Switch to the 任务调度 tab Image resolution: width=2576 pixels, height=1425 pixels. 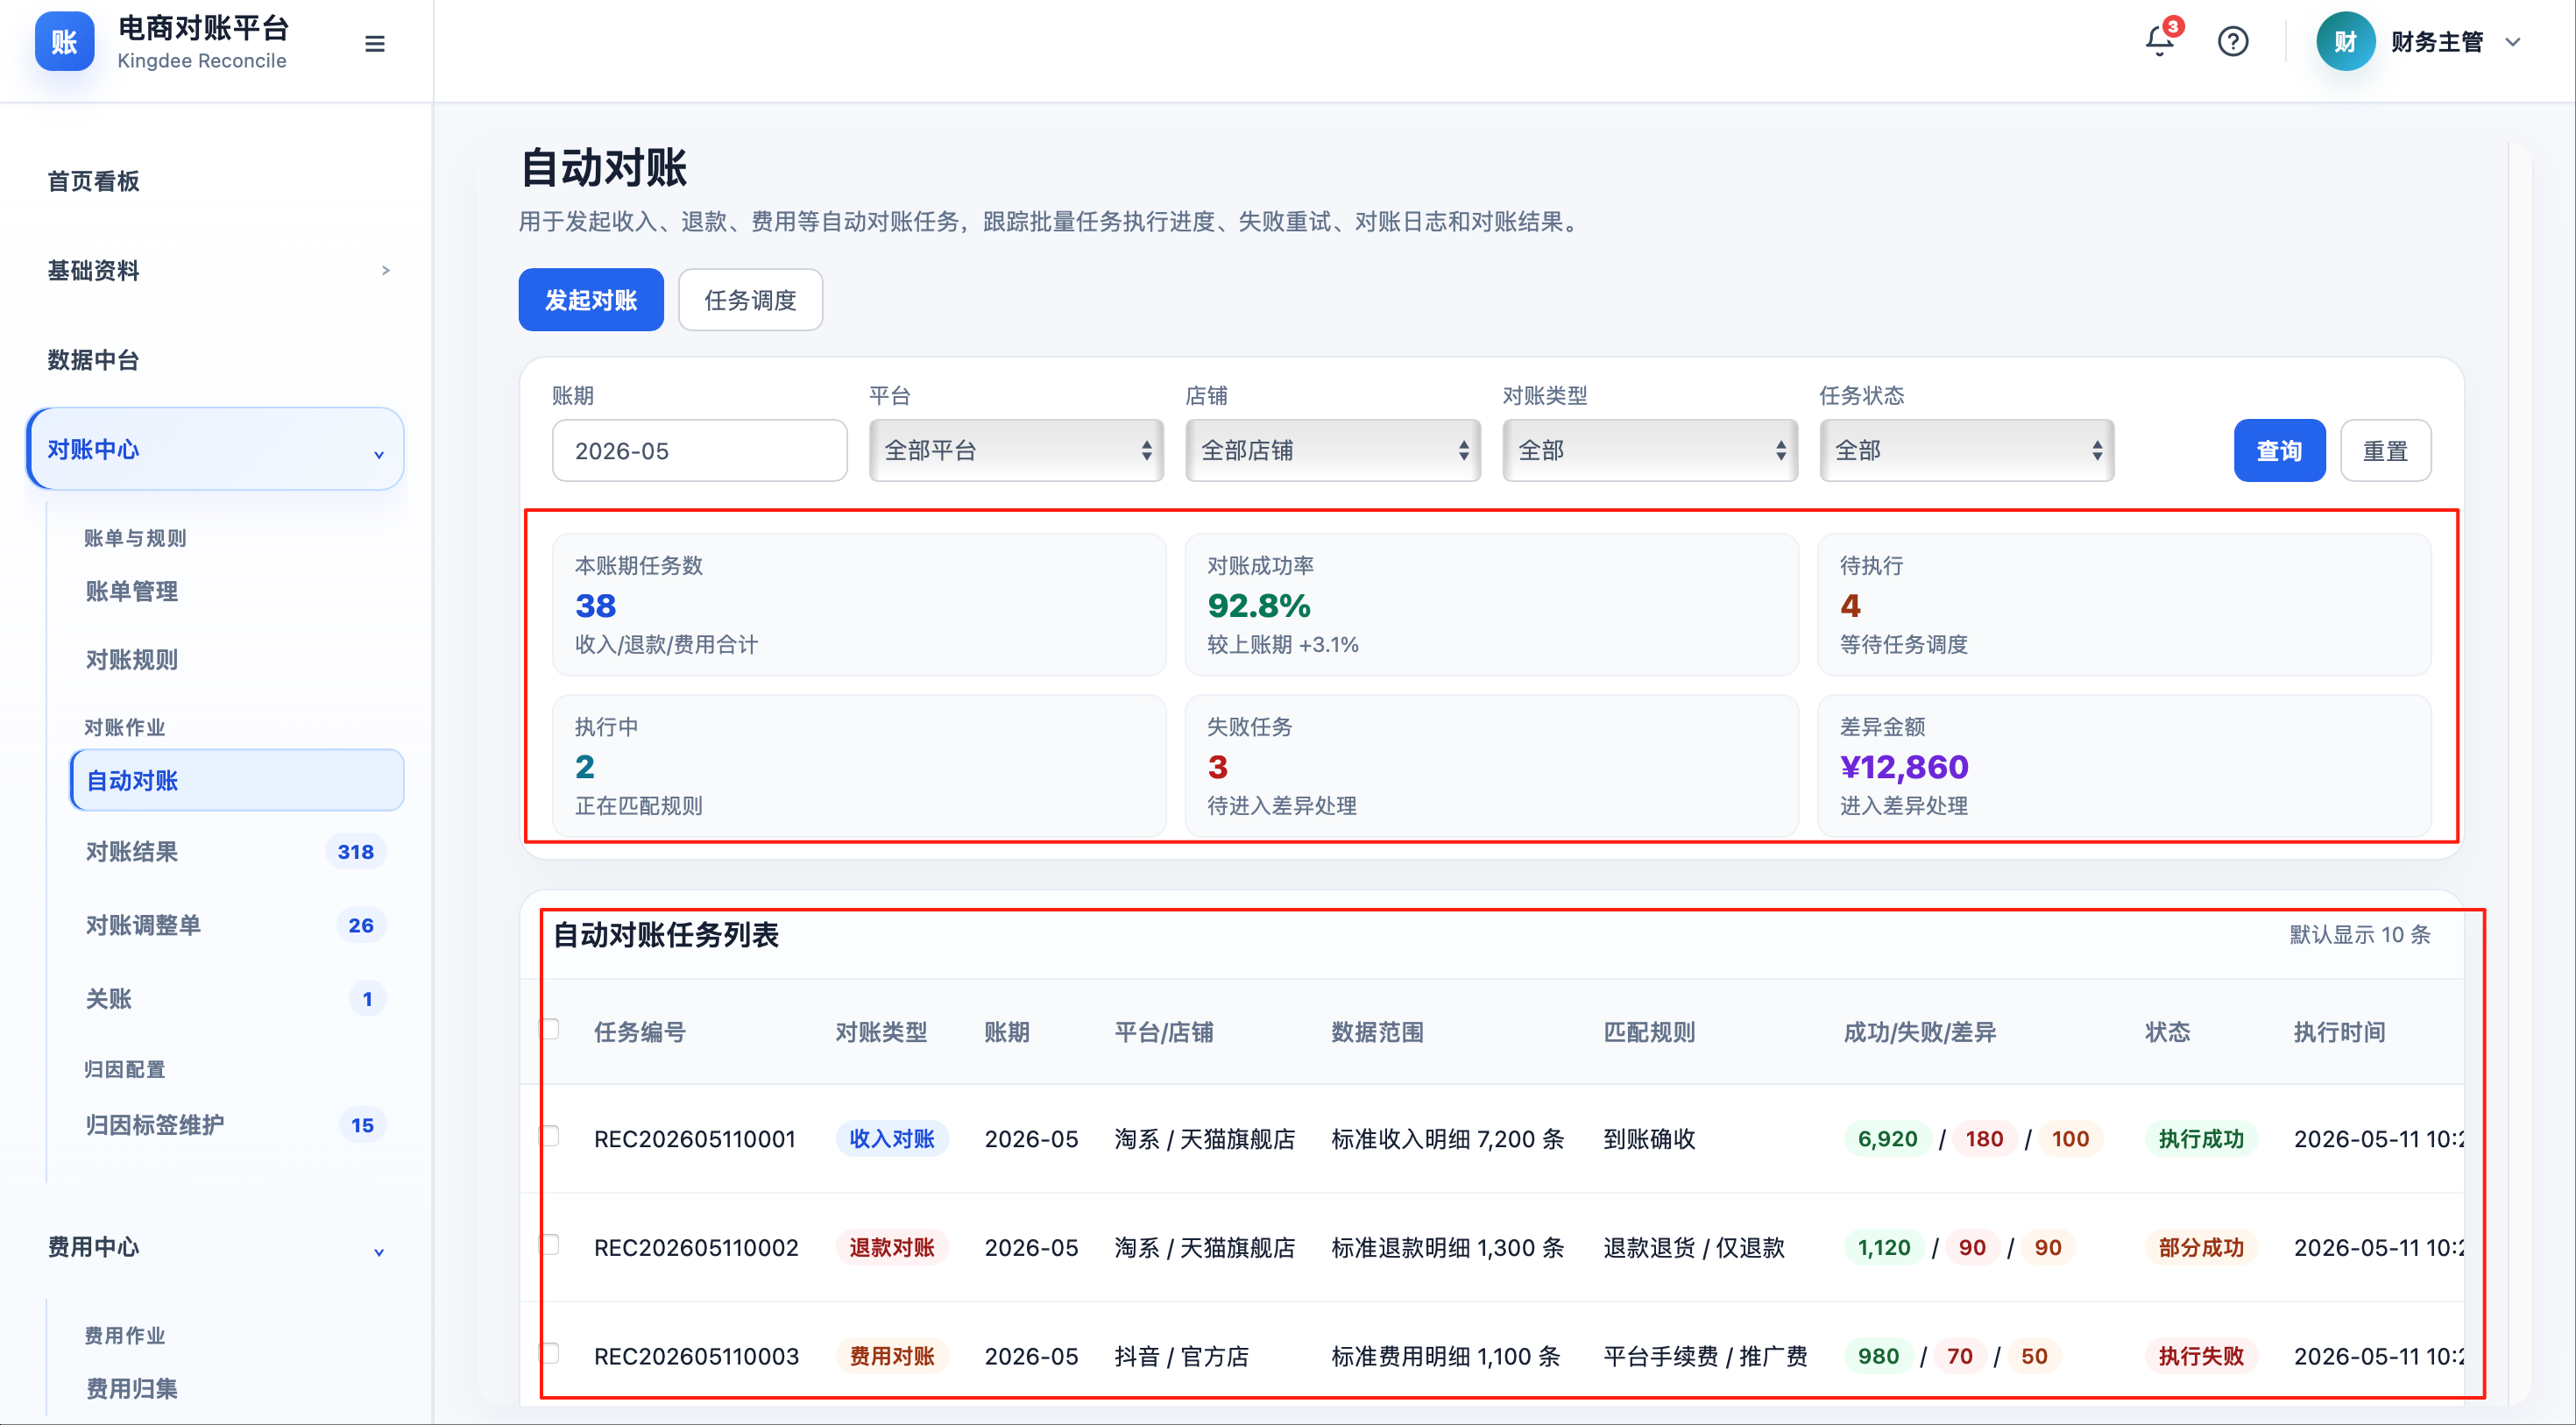pos(750,300)
